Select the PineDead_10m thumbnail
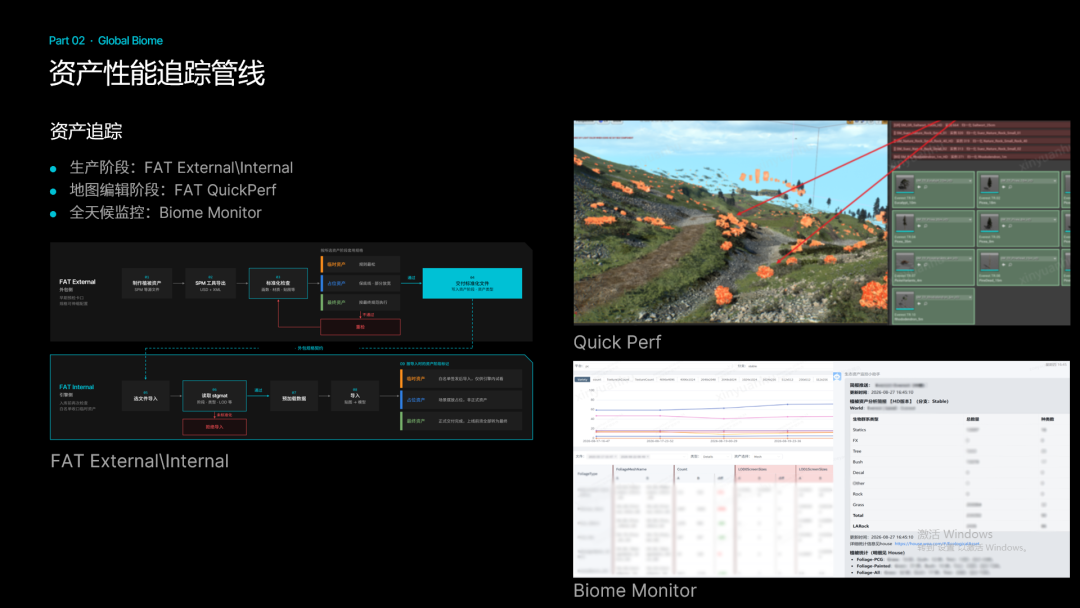 (x=989, y=262)
